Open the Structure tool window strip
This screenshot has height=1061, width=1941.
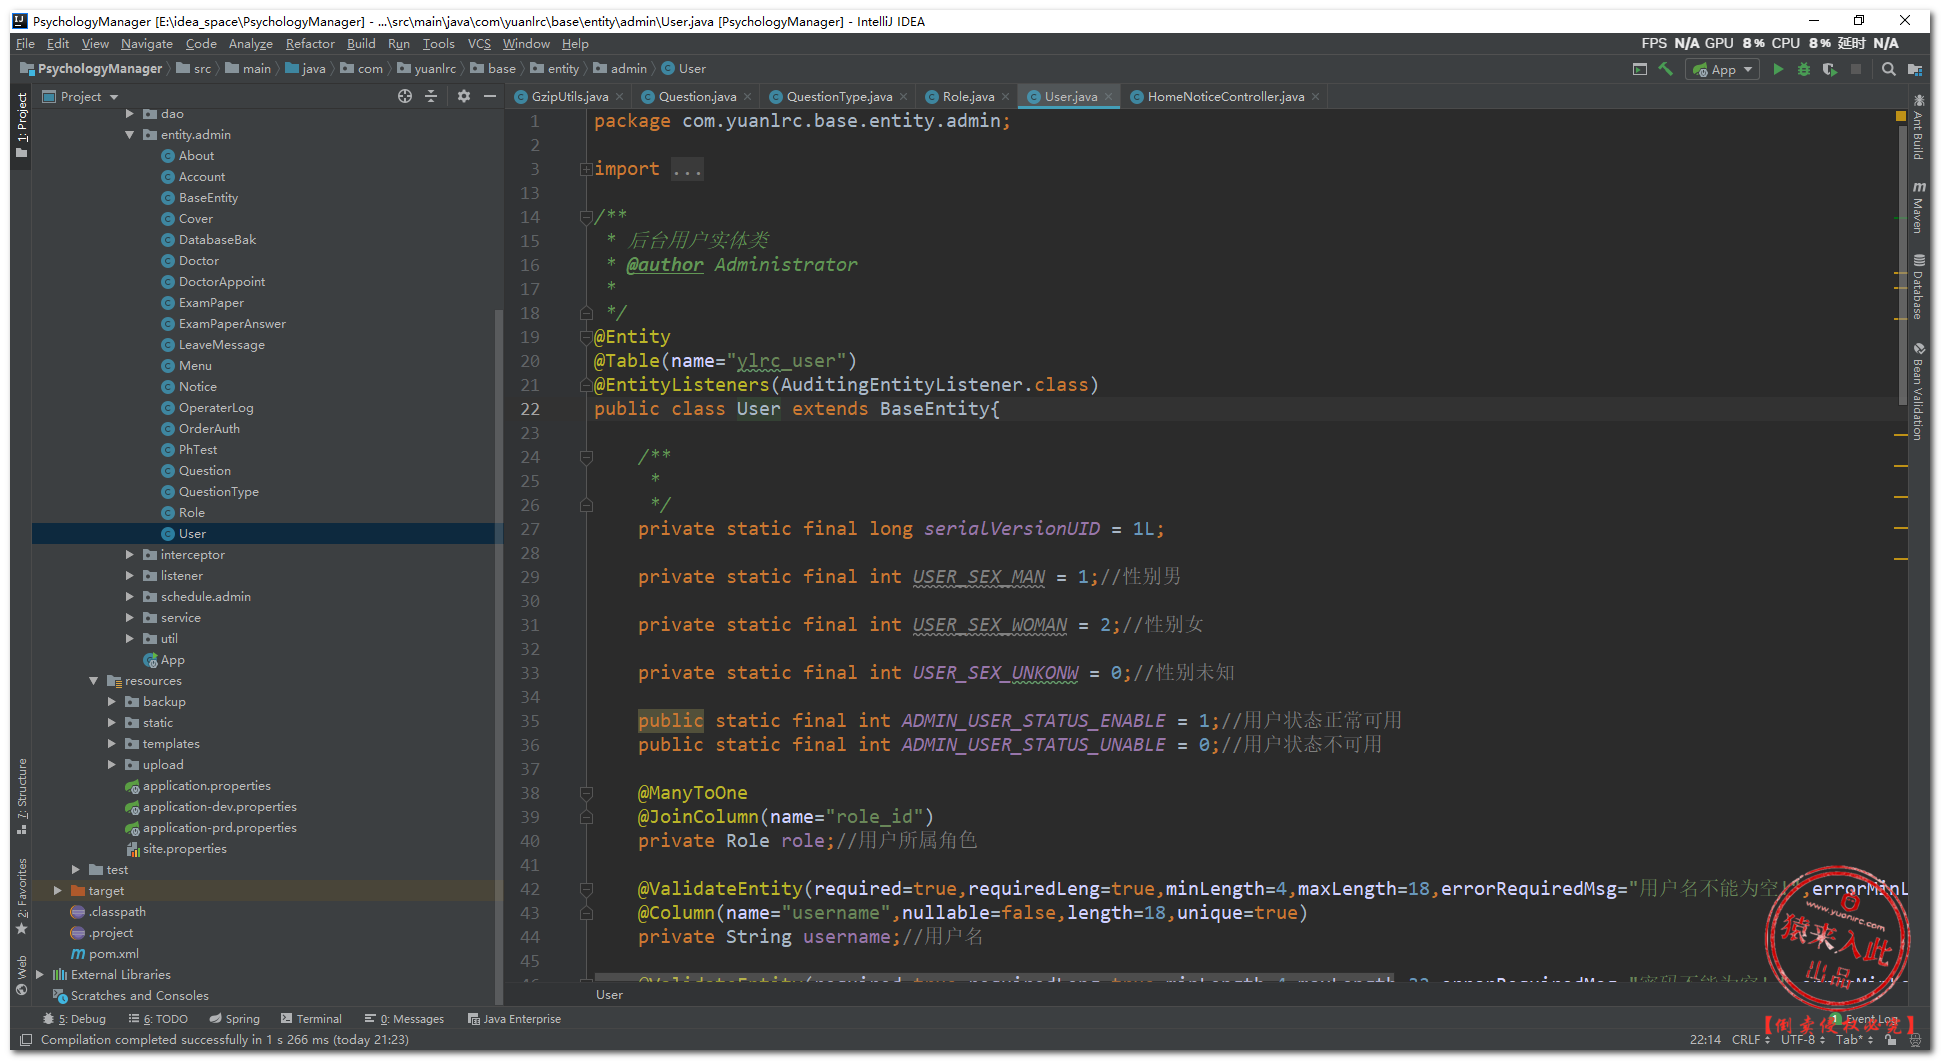[x=22, y=796]
